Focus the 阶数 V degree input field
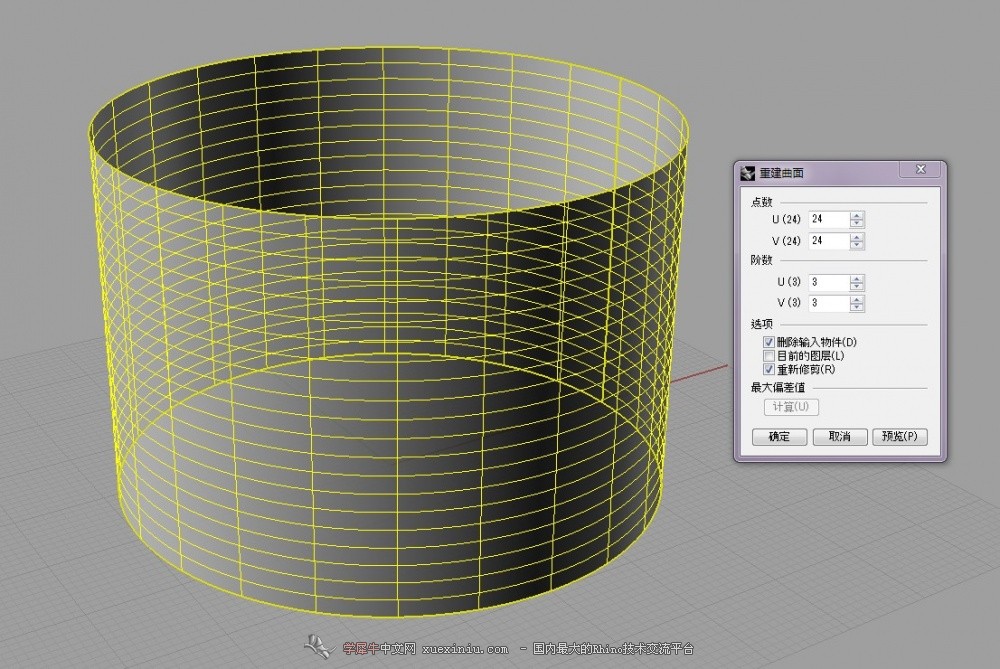This screenshot has width=1000, height=669. (x=829, y=303)
